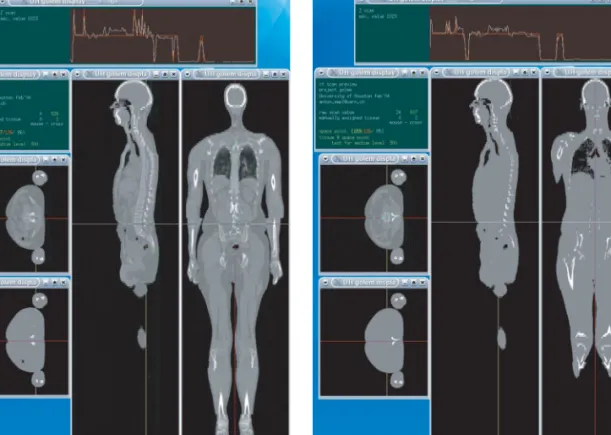
Task: Click the Z scan profile graph, right screenshot
Action: click(x=520, y=34)
